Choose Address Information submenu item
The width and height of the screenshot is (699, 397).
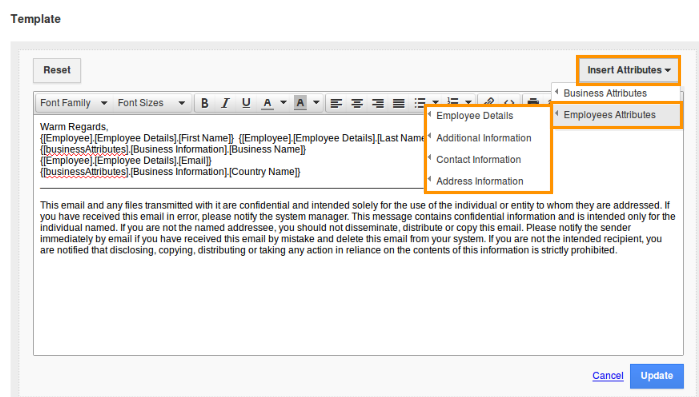(x=489, y=181)
